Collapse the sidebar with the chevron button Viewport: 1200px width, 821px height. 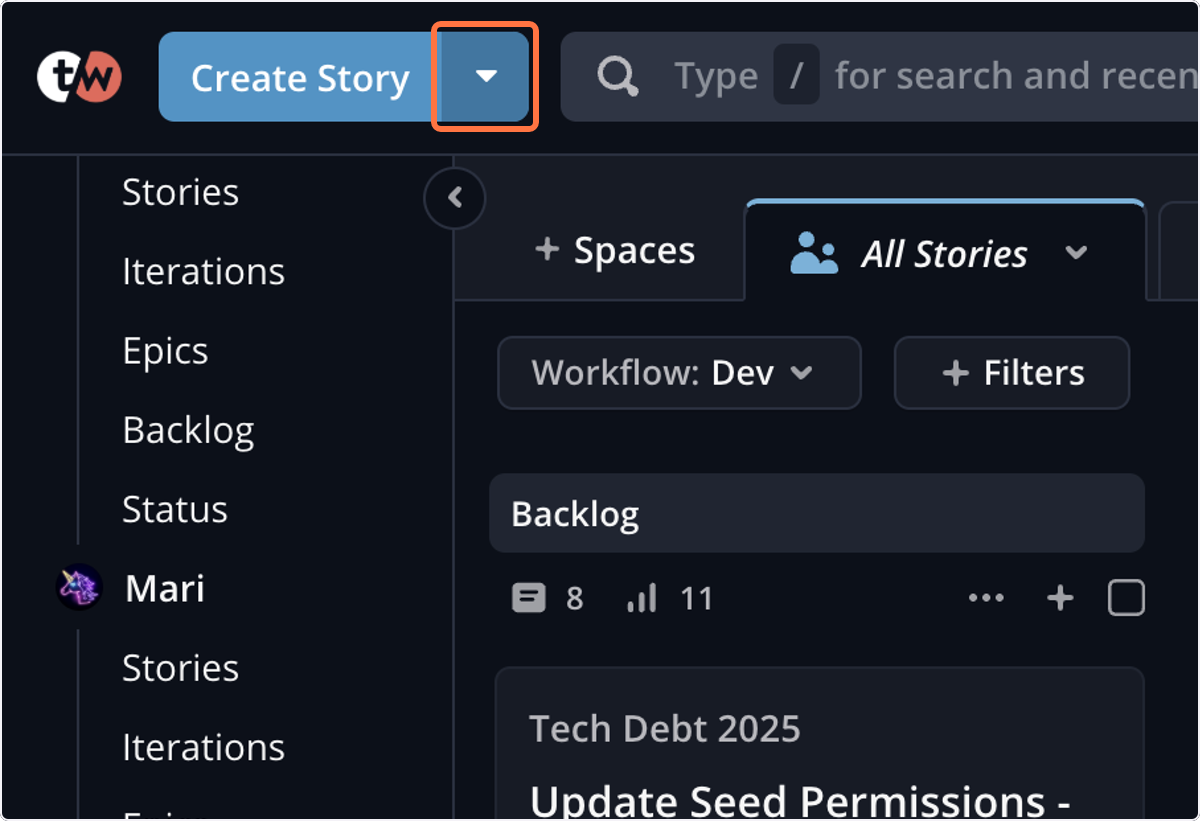(455, 198)
